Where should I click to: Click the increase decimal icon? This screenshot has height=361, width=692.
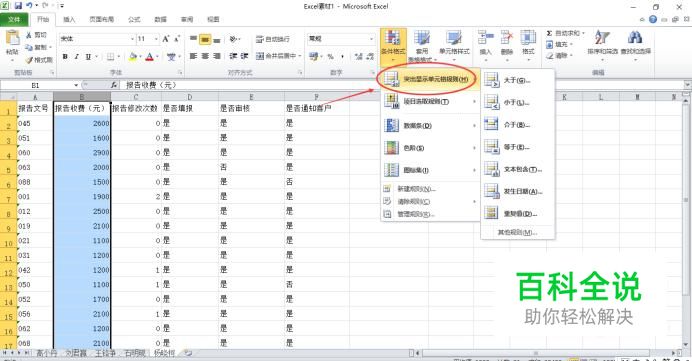click(359, 56)
